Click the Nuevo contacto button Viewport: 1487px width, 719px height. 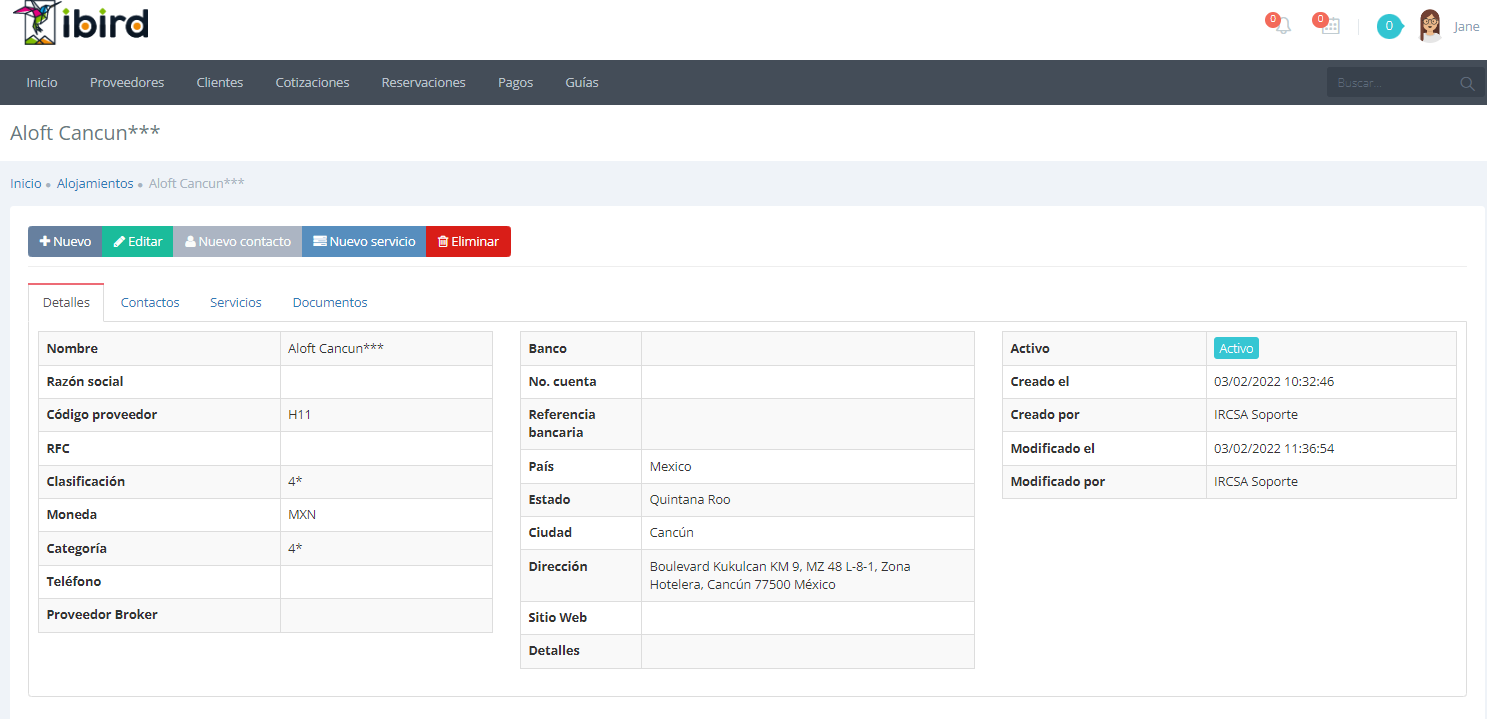tap(238, 241)
